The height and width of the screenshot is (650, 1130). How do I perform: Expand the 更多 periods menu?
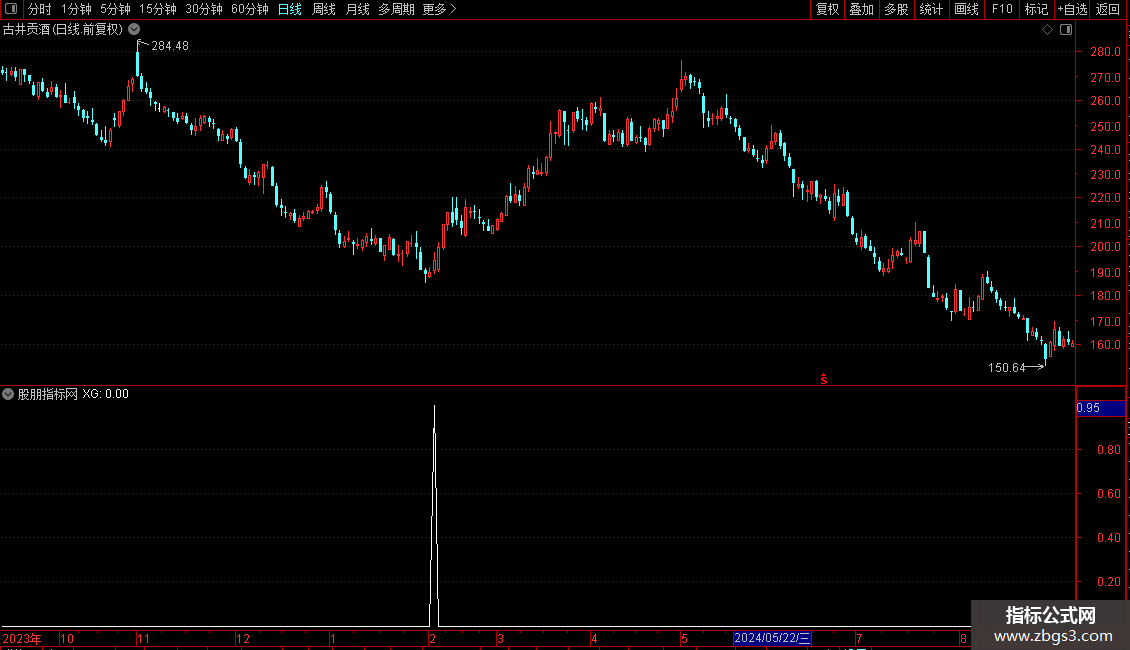click(439, 9)
